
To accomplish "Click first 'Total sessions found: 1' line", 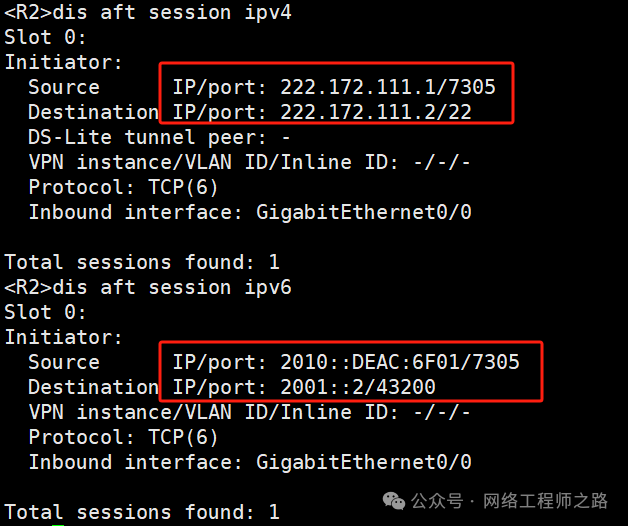I will point(142,262).
